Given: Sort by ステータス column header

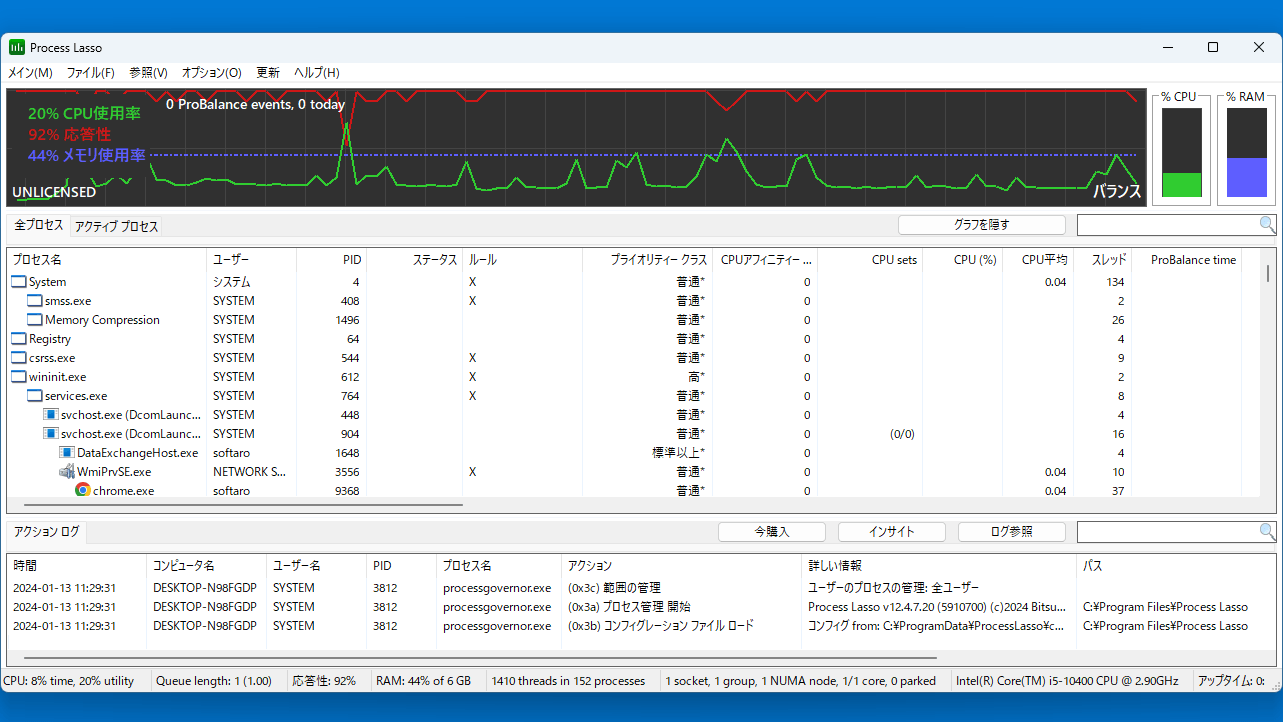Looking at the screenshot, I should pos(414,260).
